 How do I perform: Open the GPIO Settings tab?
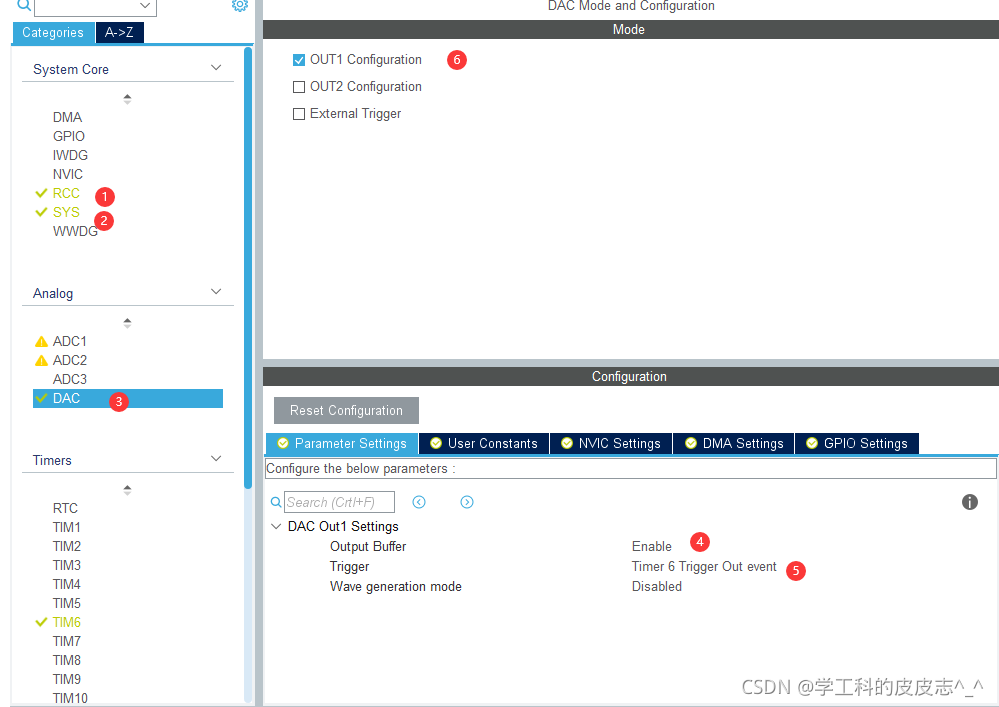pyautogui.click(x=857, y=443)
